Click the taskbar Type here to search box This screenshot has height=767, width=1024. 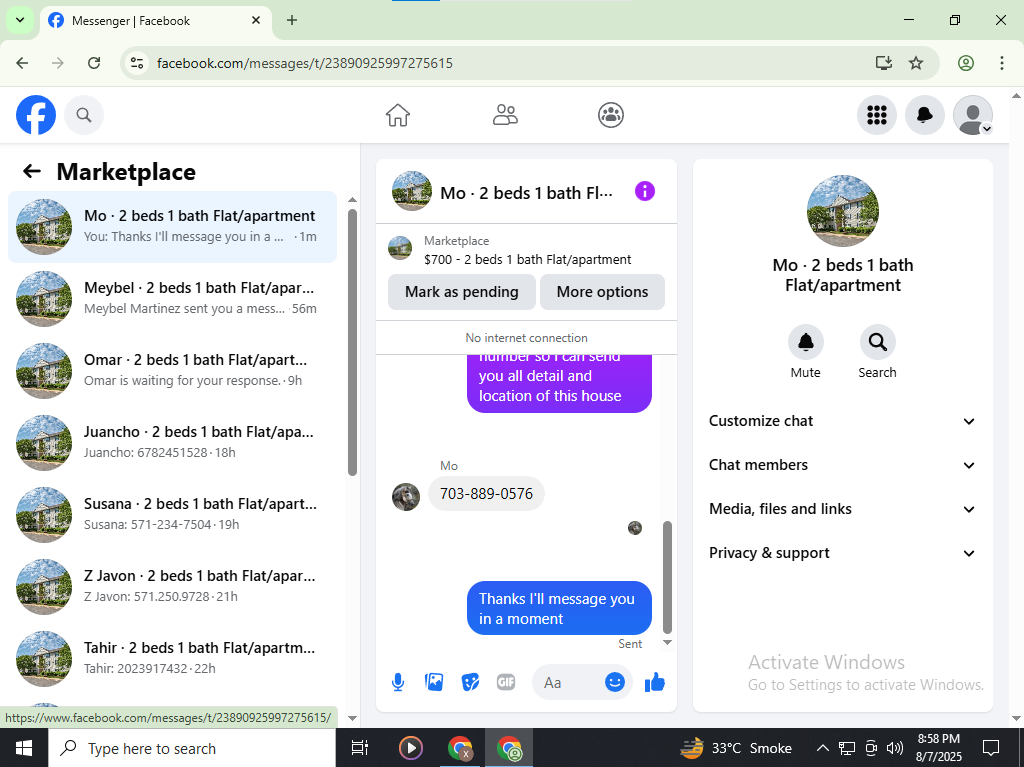(x=192, y=748)
